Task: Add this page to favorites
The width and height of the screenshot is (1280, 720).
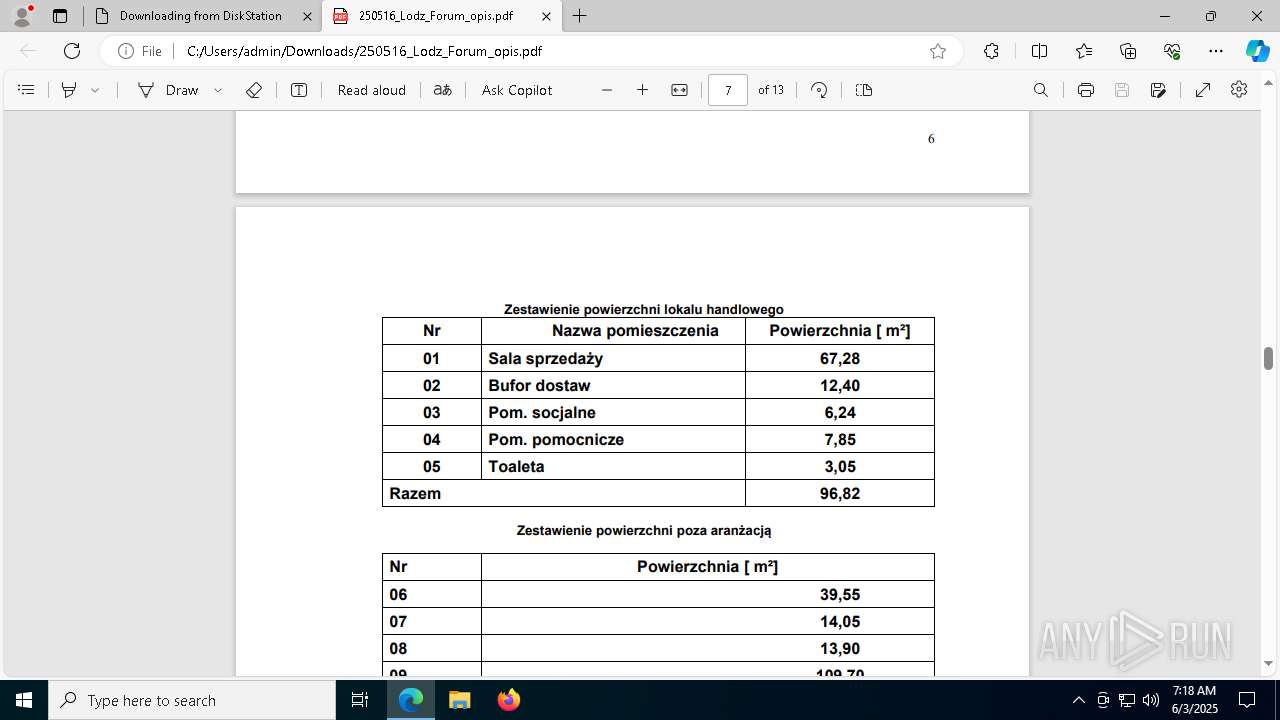Action: [x=938, y=51]
